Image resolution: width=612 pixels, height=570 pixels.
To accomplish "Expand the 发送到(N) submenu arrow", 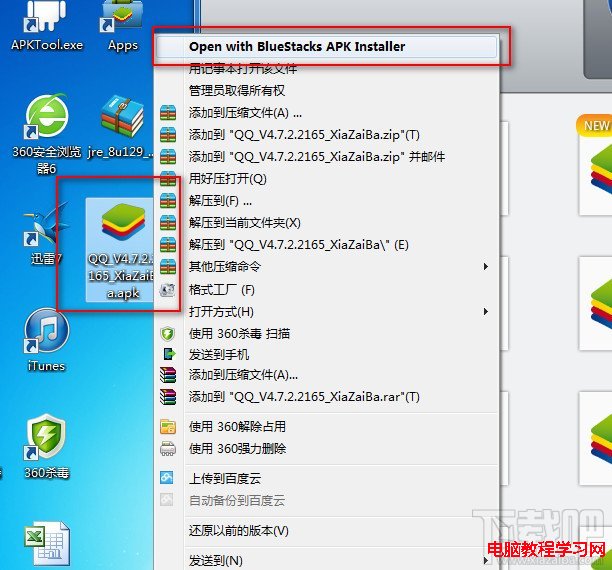I will pyautogui.click(x=486, y=561).
